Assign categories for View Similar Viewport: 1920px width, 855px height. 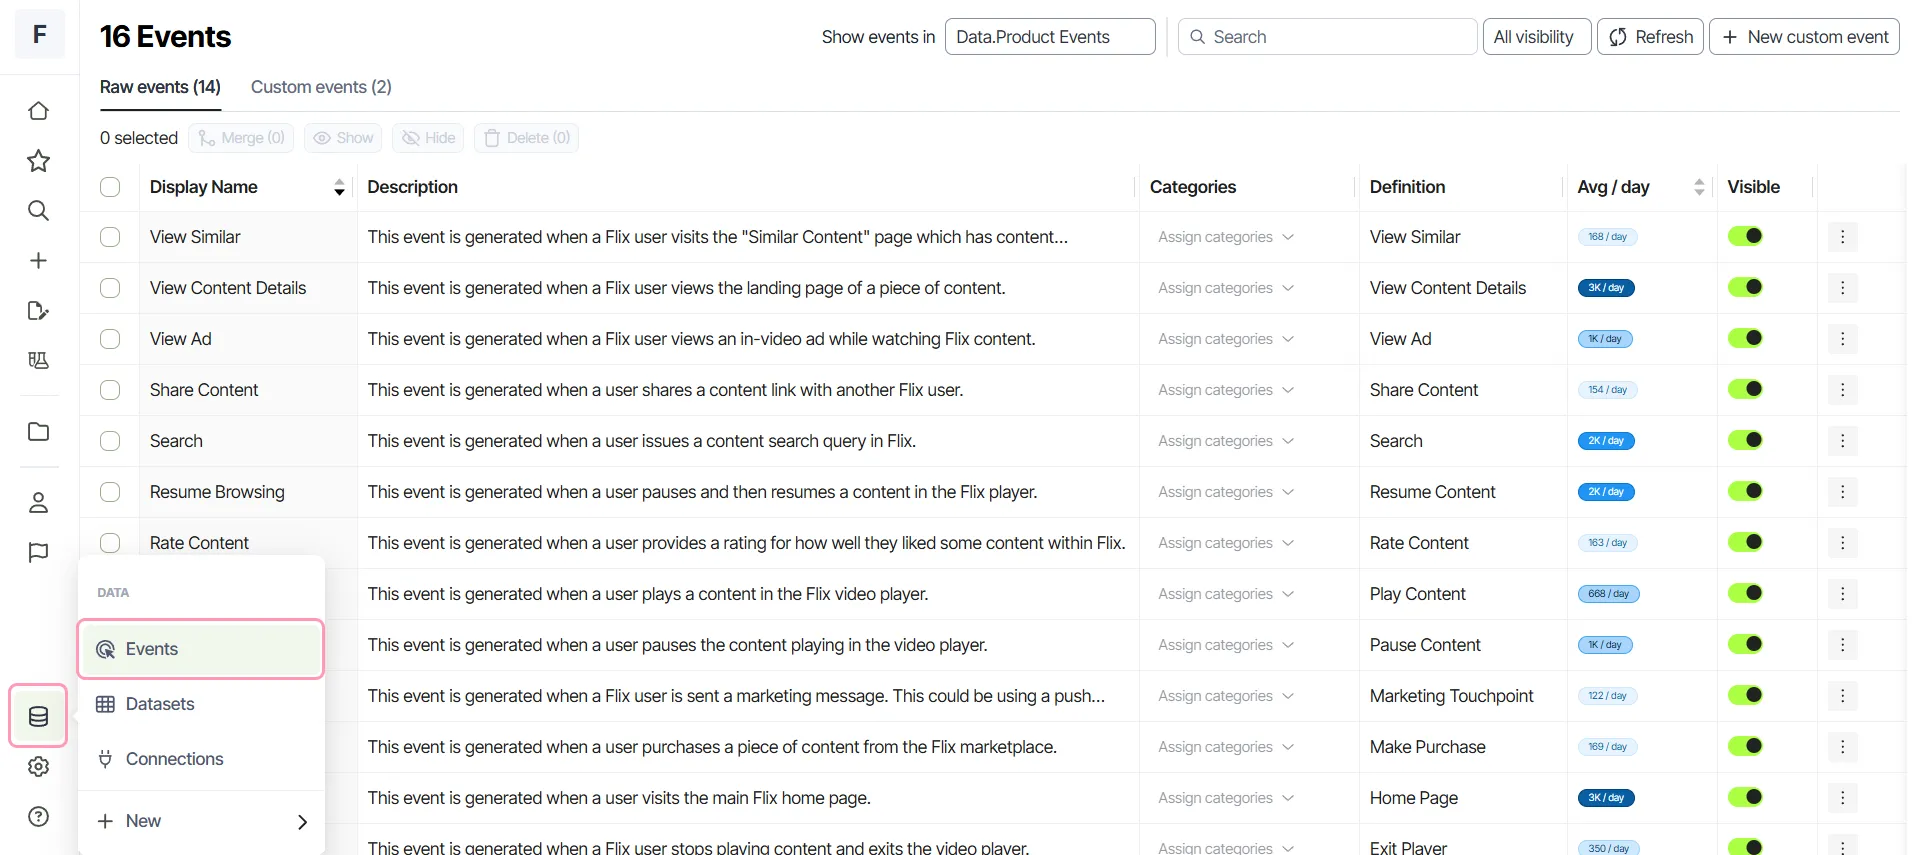(1226, 237)
